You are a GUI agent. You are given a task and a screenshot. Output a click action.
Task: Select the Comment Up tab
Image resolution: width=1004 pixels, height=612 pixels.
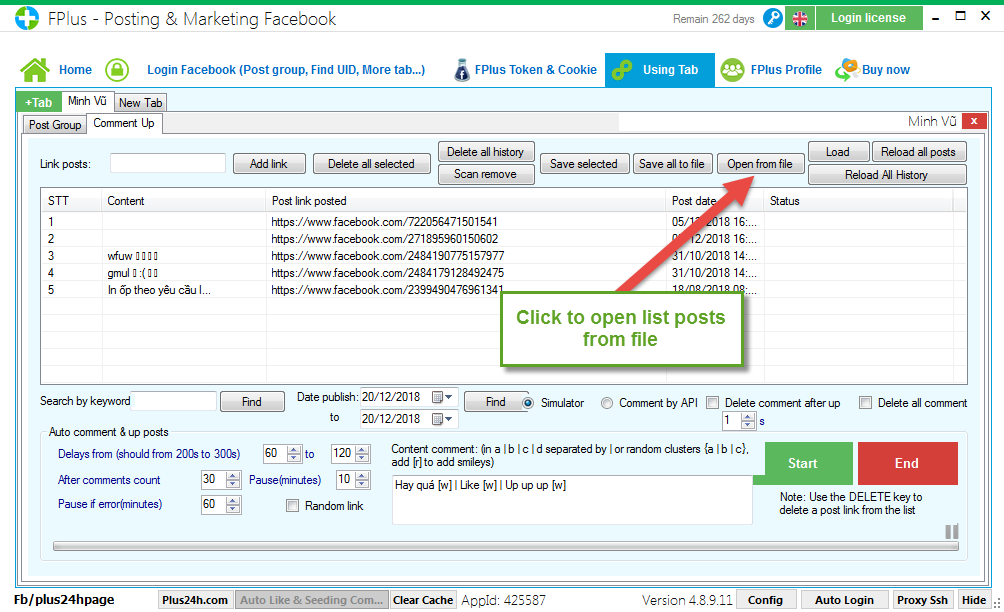point(124,123)
